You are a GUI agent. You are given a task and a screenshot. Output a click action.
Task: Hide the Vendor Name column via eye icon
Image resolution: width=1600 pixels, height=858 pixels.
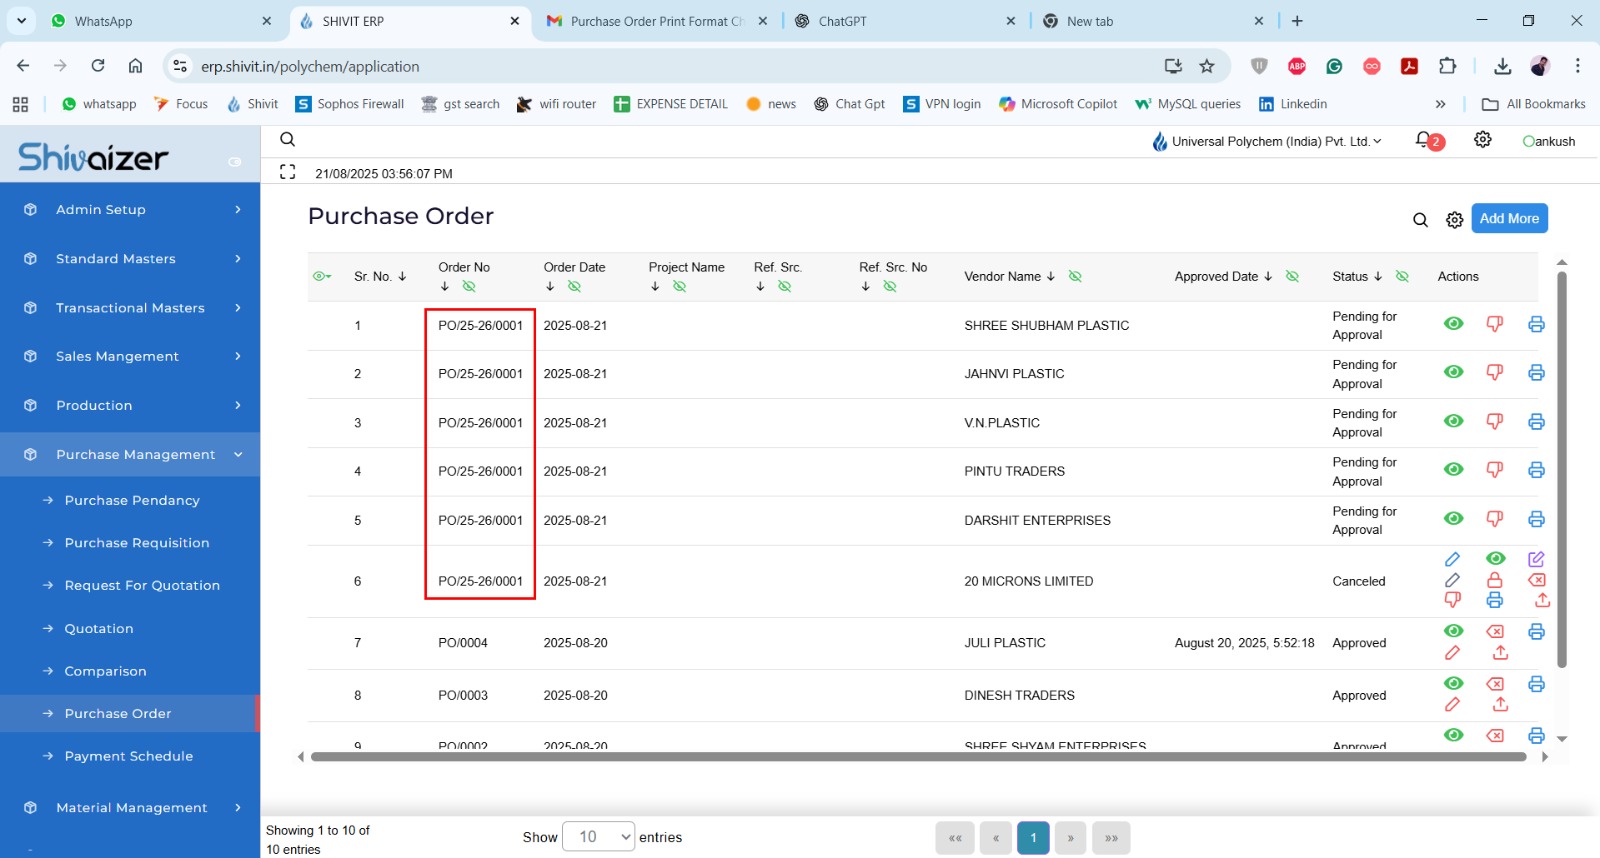click(1075, 277)
